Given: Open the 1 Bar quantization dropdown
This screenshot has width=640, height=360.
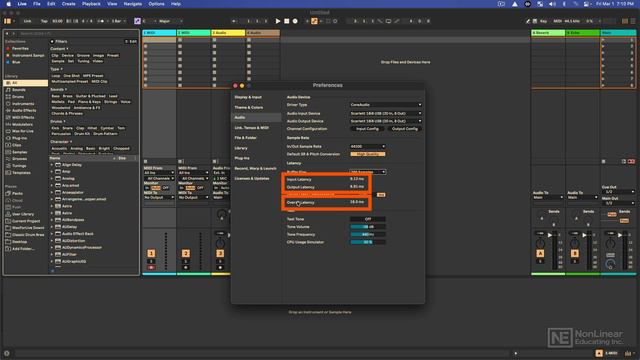Looking at the screenshot, I should tap(118, 21).
